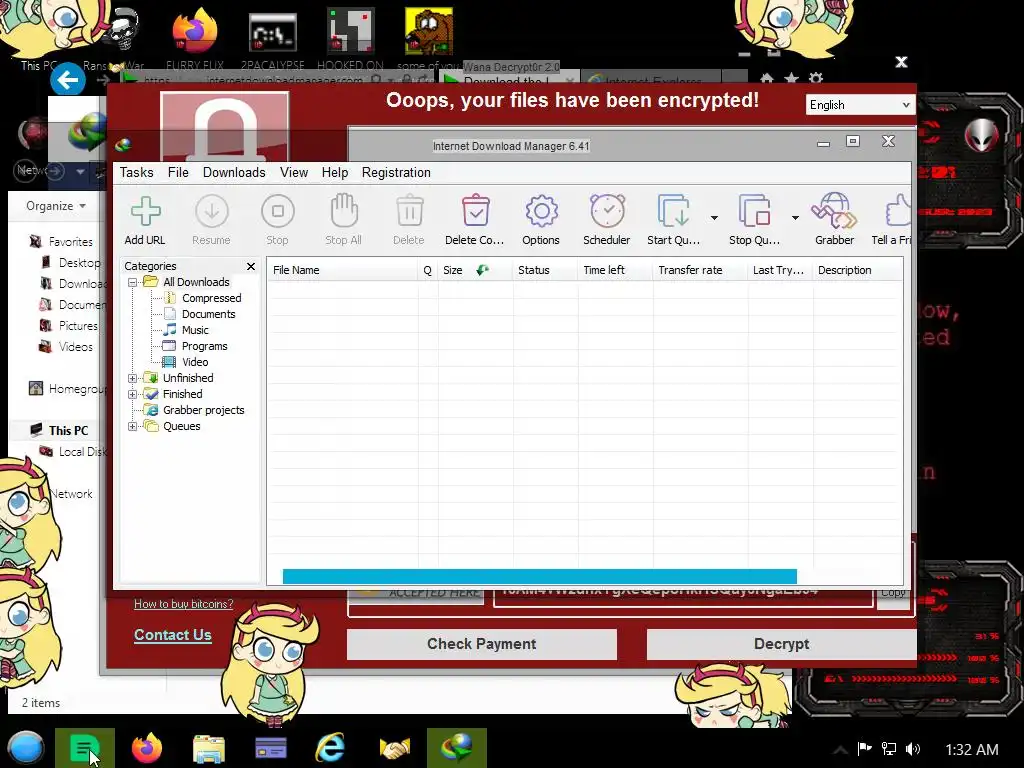Click the Add URL toolbar icon
1024x768 pixels.
[x=145, y=212]
